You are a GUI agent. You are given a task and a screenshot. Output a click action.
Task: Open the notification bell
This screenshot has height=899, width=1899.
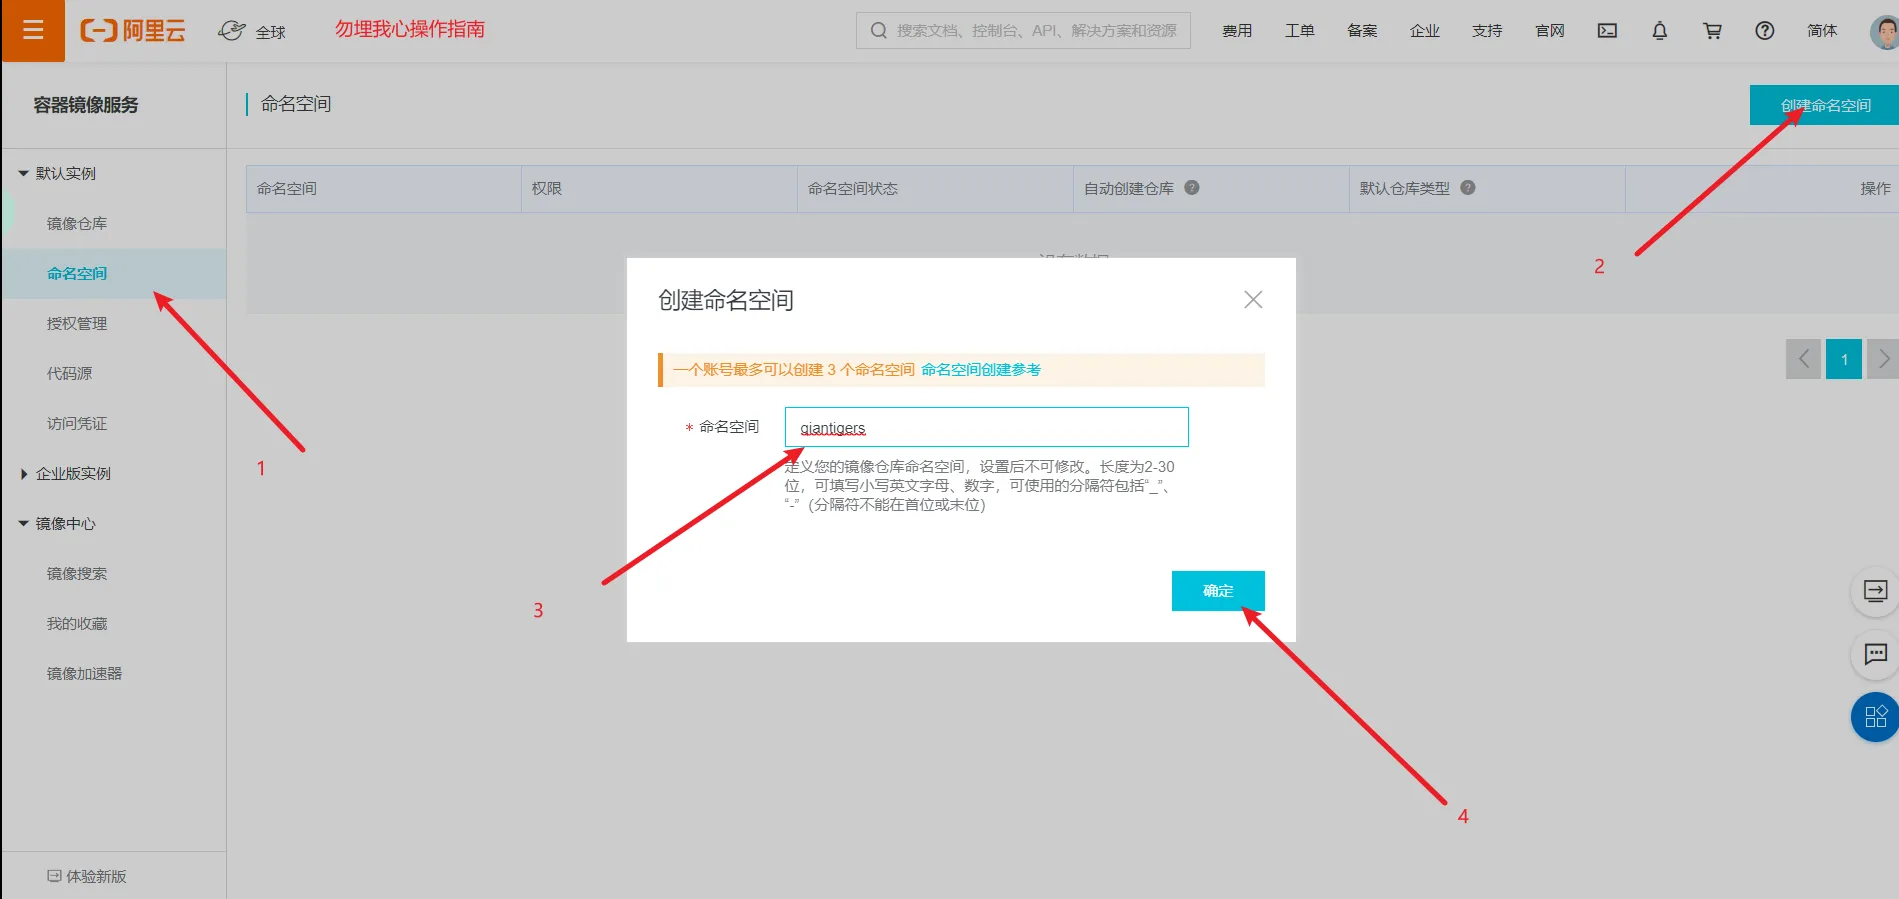1660,31
